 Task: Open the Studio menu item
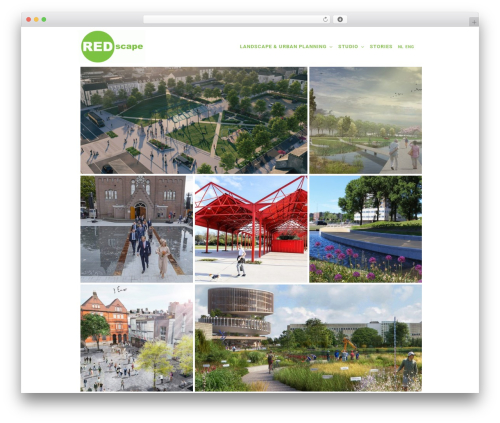tap(348, 47)
